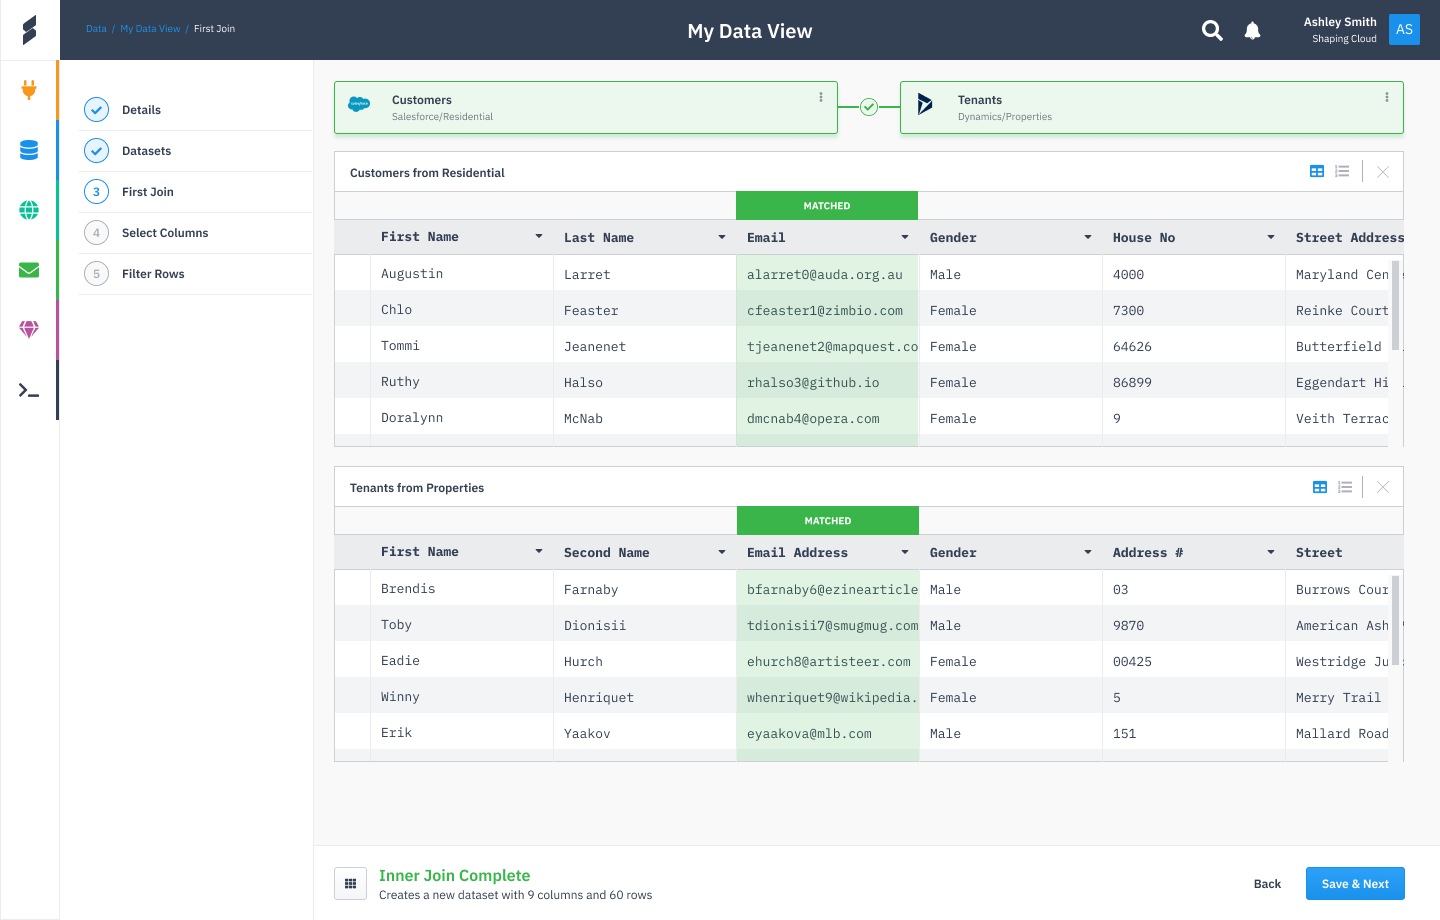Toggle grid view for the Tenants table
The height and width of the screenshot is (920, 1440).
tap(1319, 487)
